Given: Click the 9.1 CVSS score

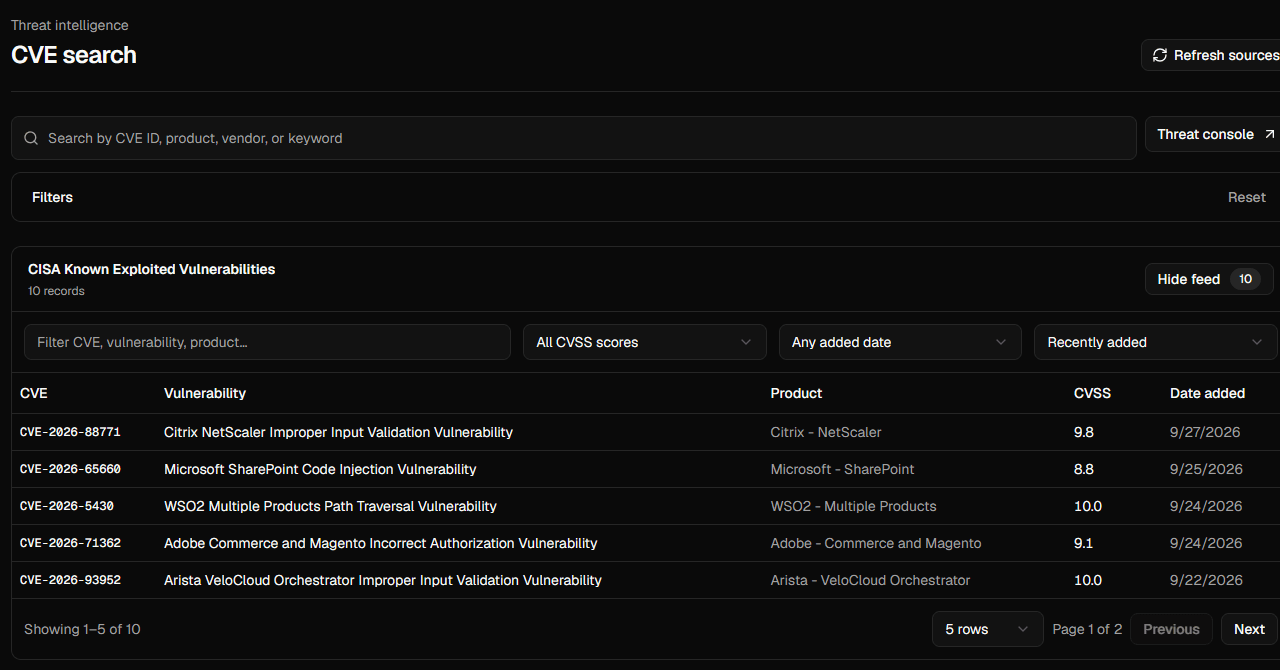Looking at the screenshot, I should [1083, 543].
